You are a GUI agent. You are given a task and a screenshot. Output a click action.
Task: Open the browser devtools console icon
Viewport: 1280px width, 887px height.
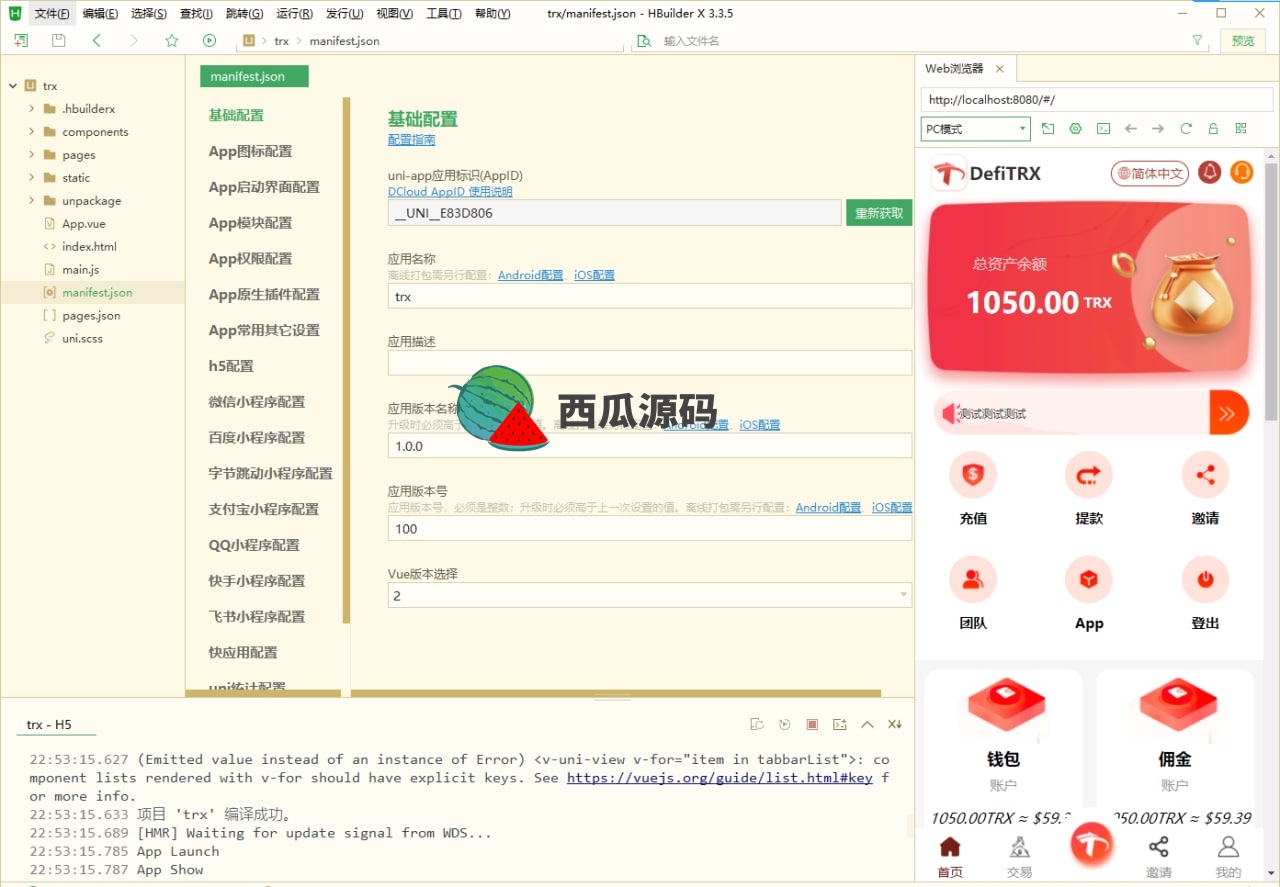point(1103,129)
